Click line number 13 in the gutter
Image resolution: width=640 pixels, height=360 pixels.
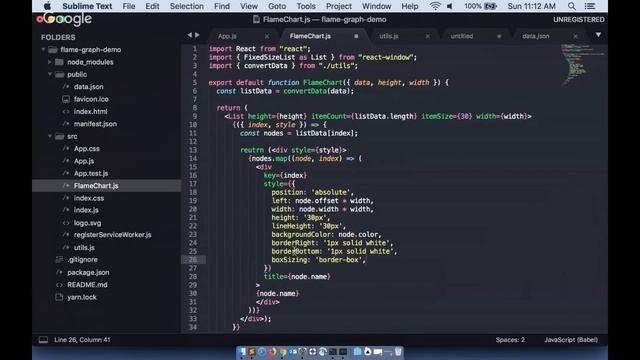click(193, 150)
